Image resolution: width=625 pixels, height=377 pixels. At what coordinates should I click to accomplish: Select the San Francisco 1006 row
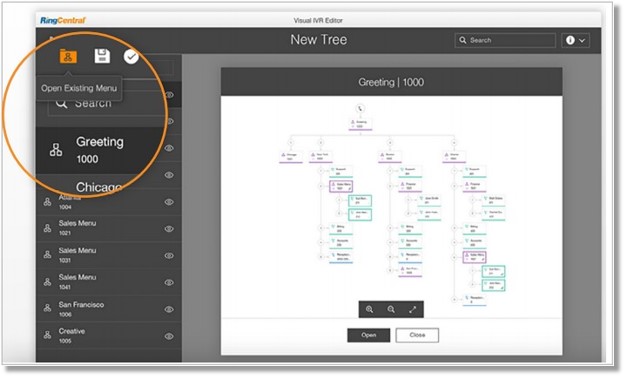(108, 309)
